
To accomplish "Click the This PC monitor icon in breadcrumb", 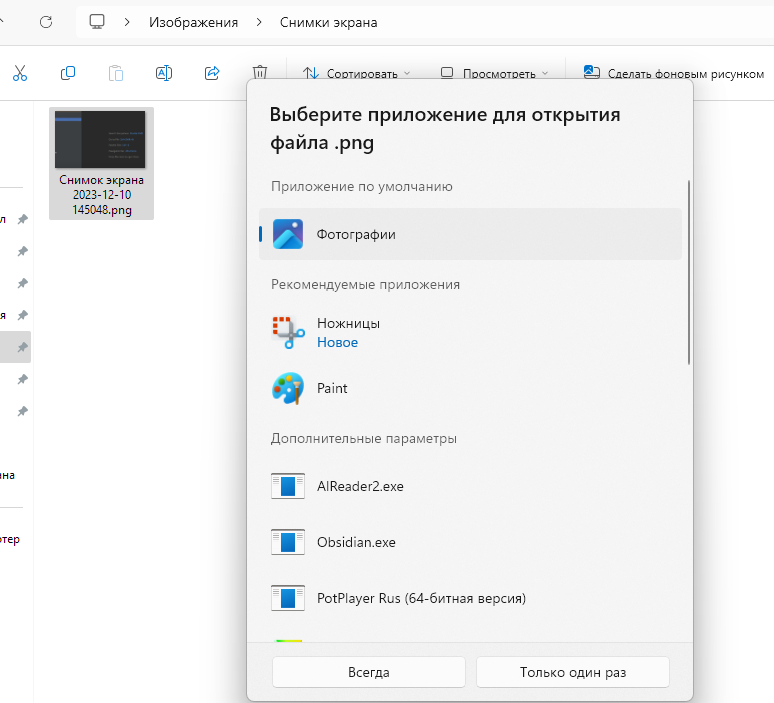I will [97, 22].
